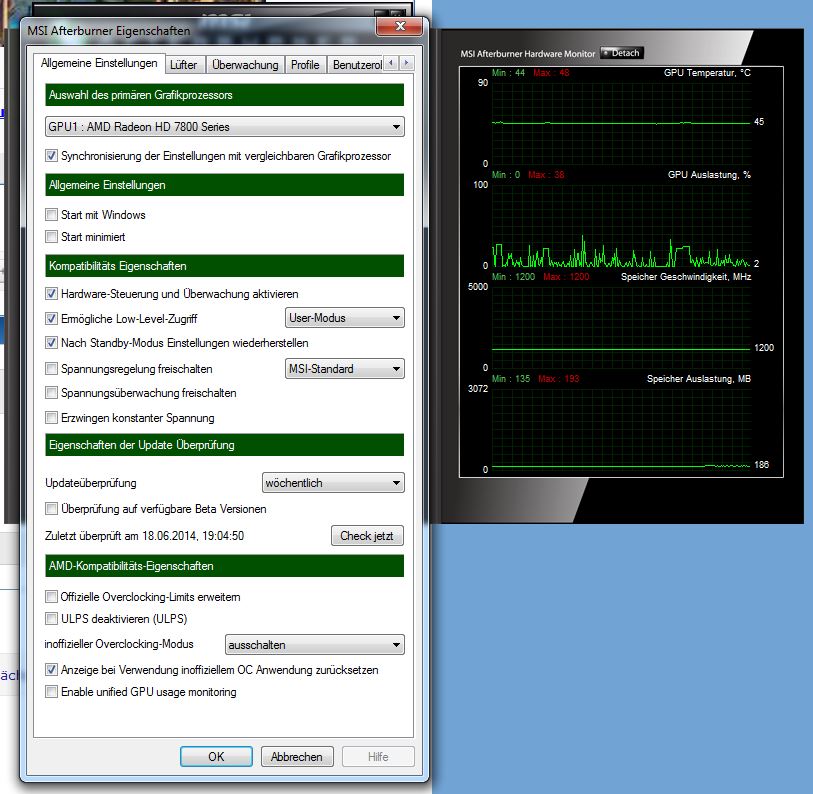The width and height of the screenshot is (813, 794).
Task: Toggle Nach Standby-Modus Einstellungen wiederherstellen
Action: pyautogui.click(x=51, y=343)
